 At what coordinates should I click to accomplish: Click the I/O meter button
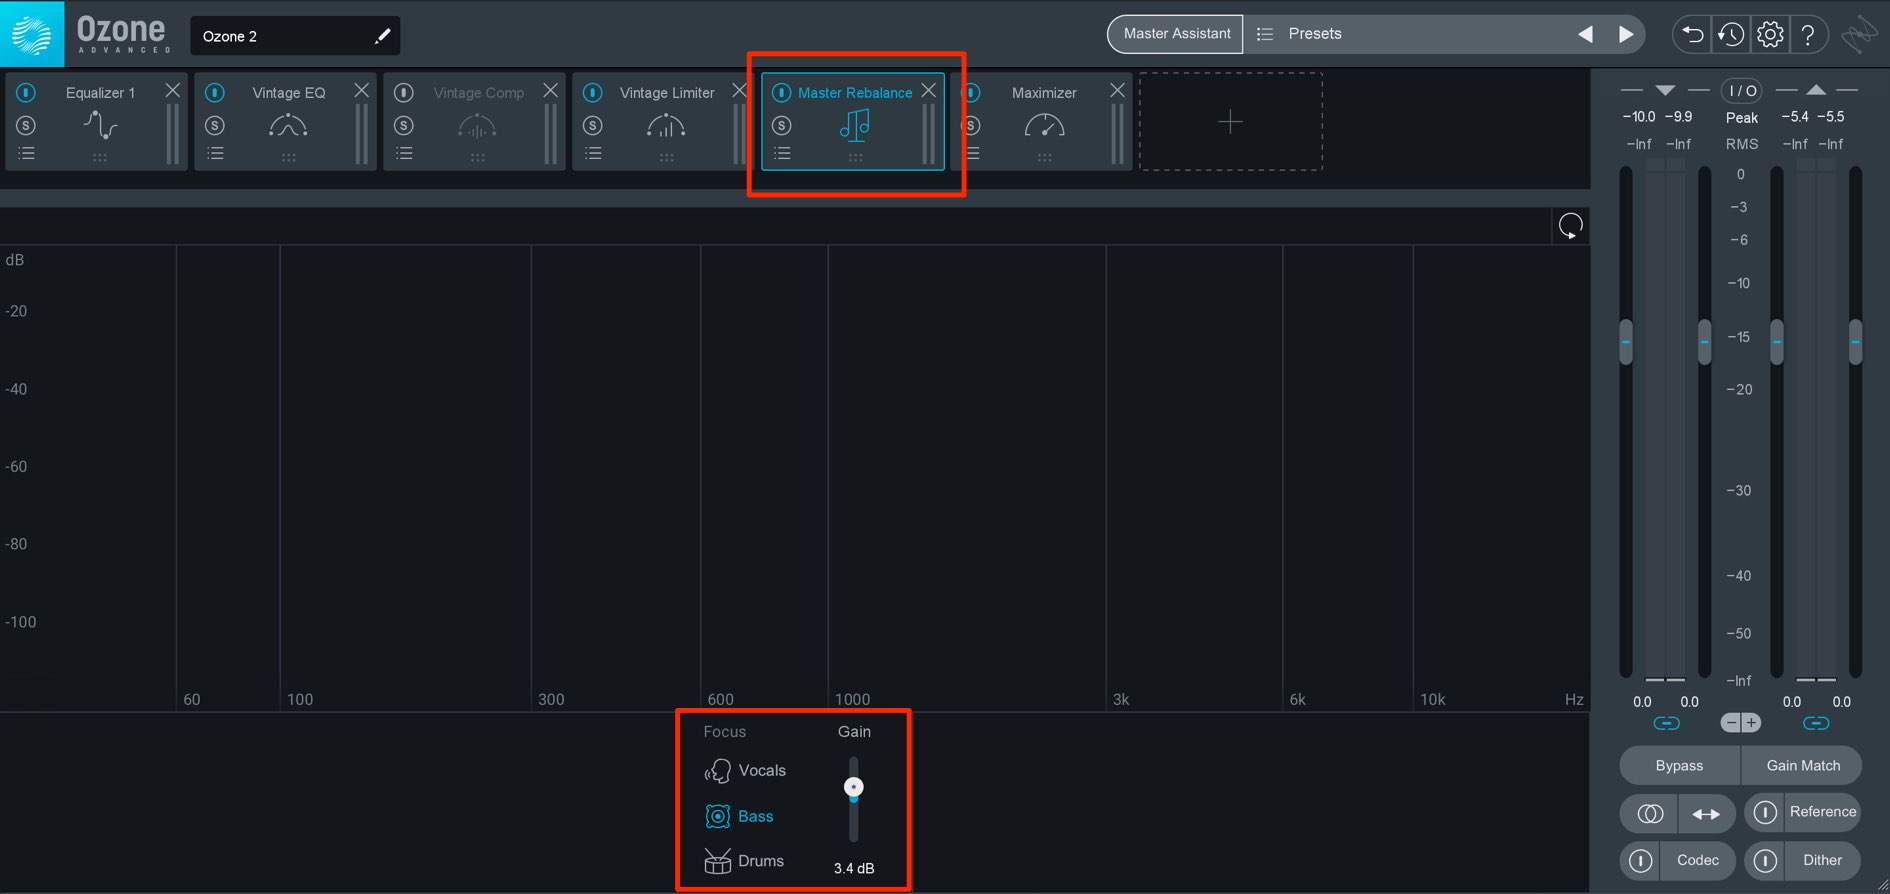coord(1742,90)
